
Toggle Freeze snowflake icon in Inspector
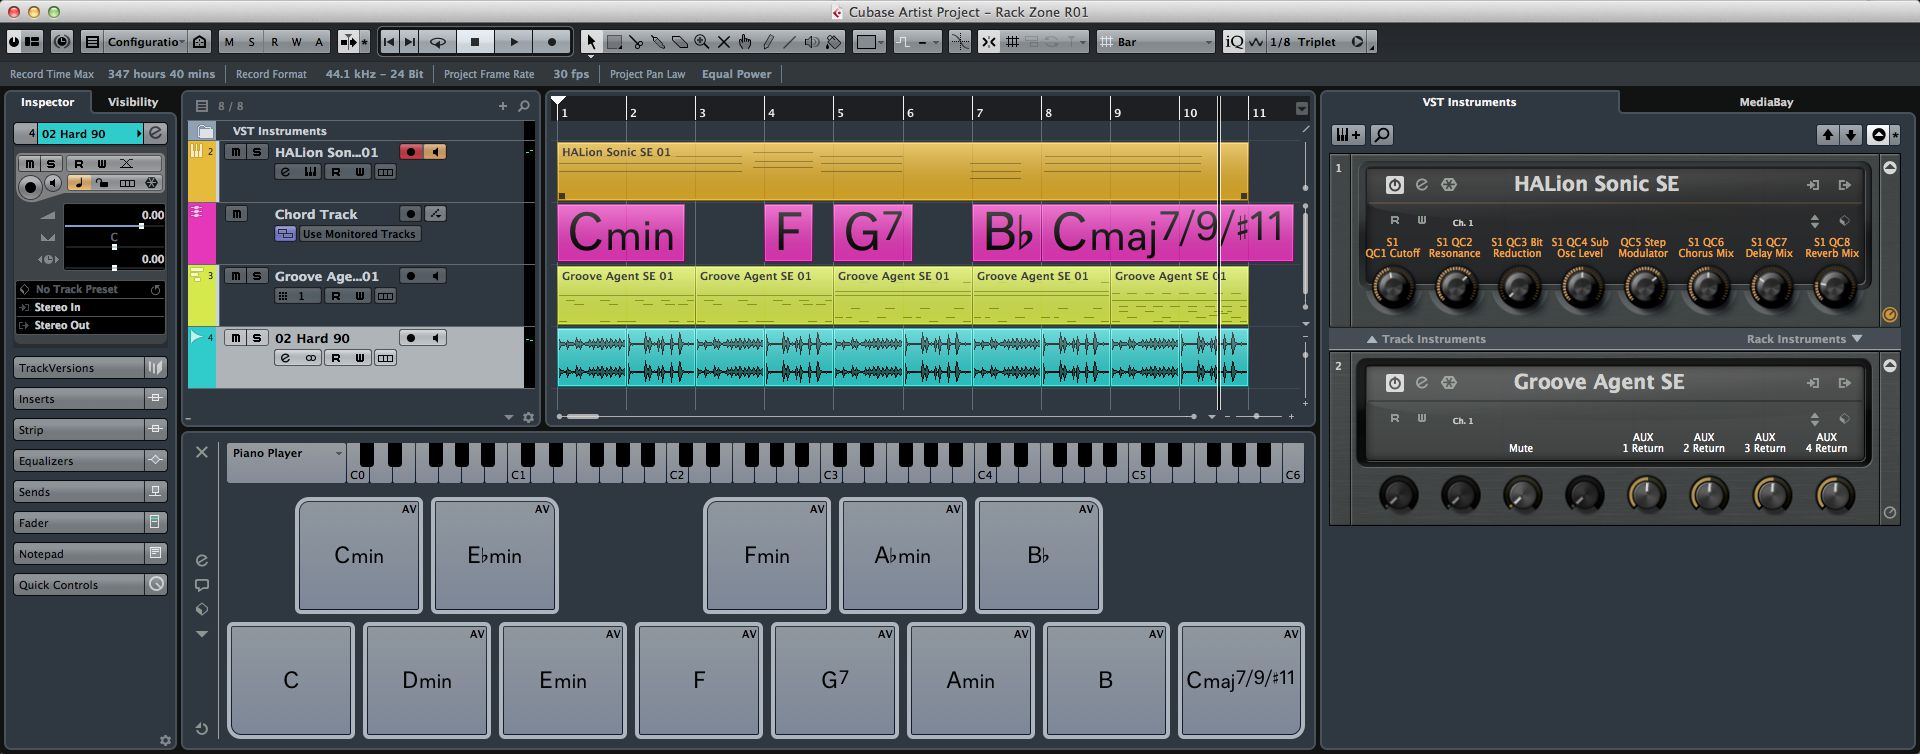pyautogui.click(x=152, y=183)
